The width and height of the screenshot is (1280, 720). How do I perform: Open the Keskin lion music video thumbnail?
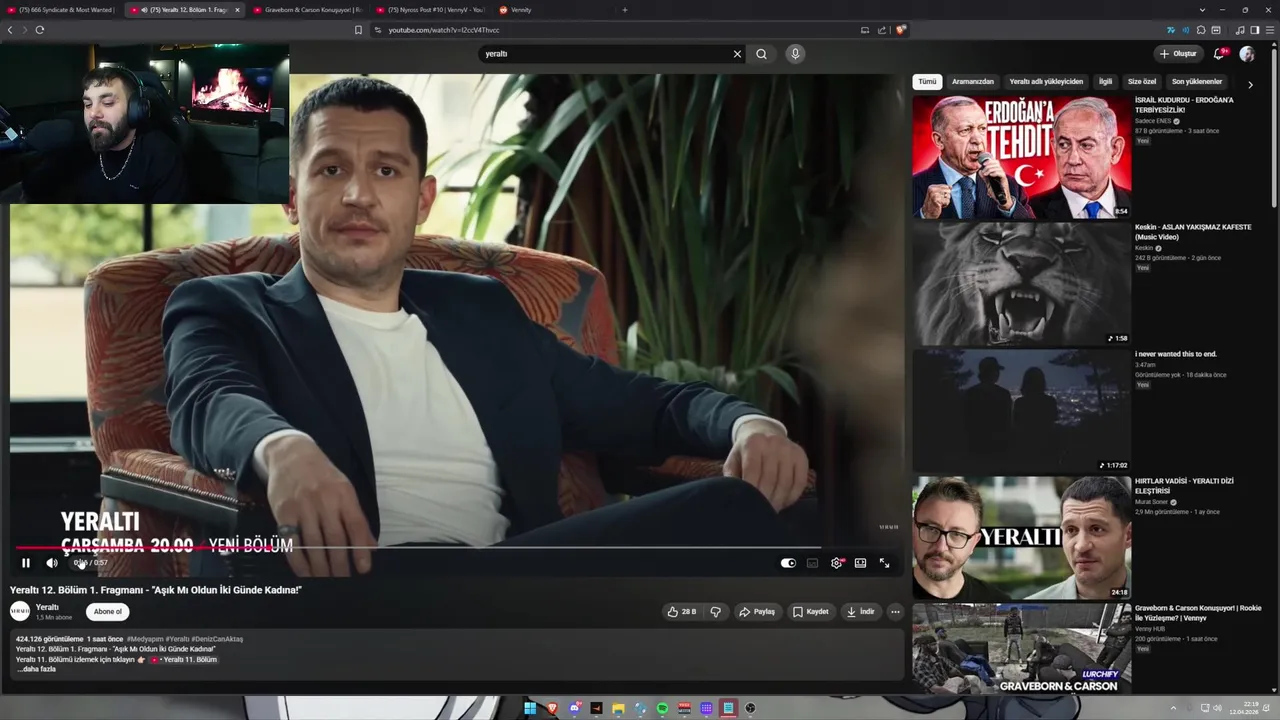pyautogui.click(x=1021, y=284)
